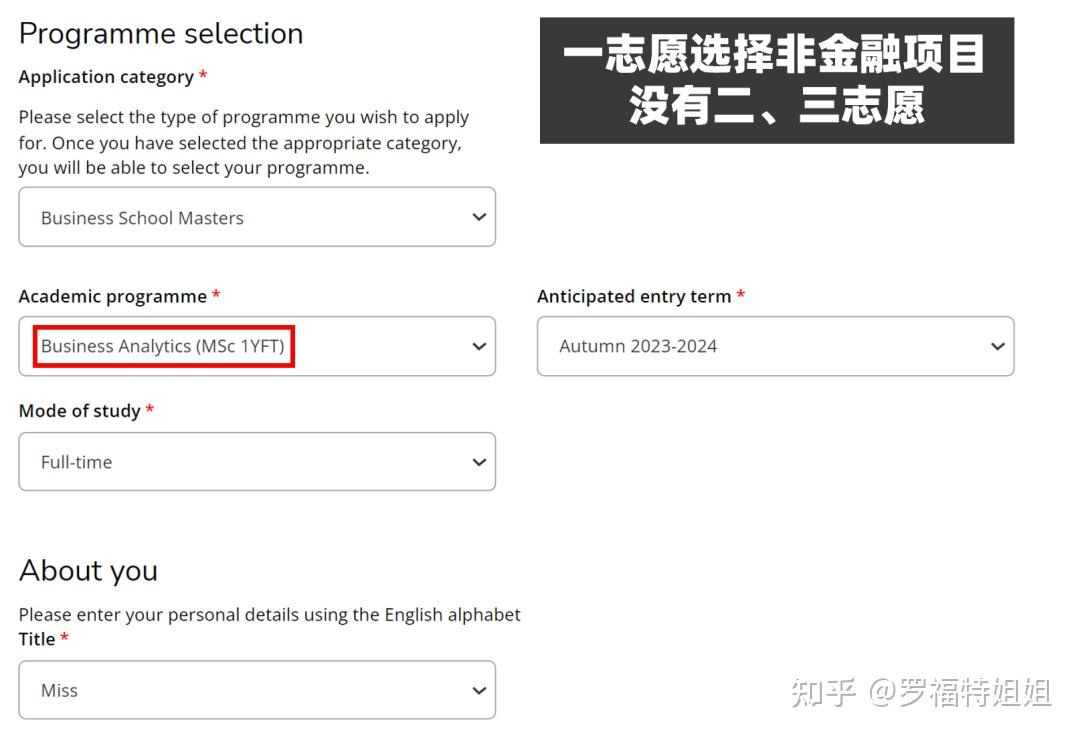Select the Programme selection heading
The width and height of the screenshot is (1080, 737).
click(x=161, y=33)
